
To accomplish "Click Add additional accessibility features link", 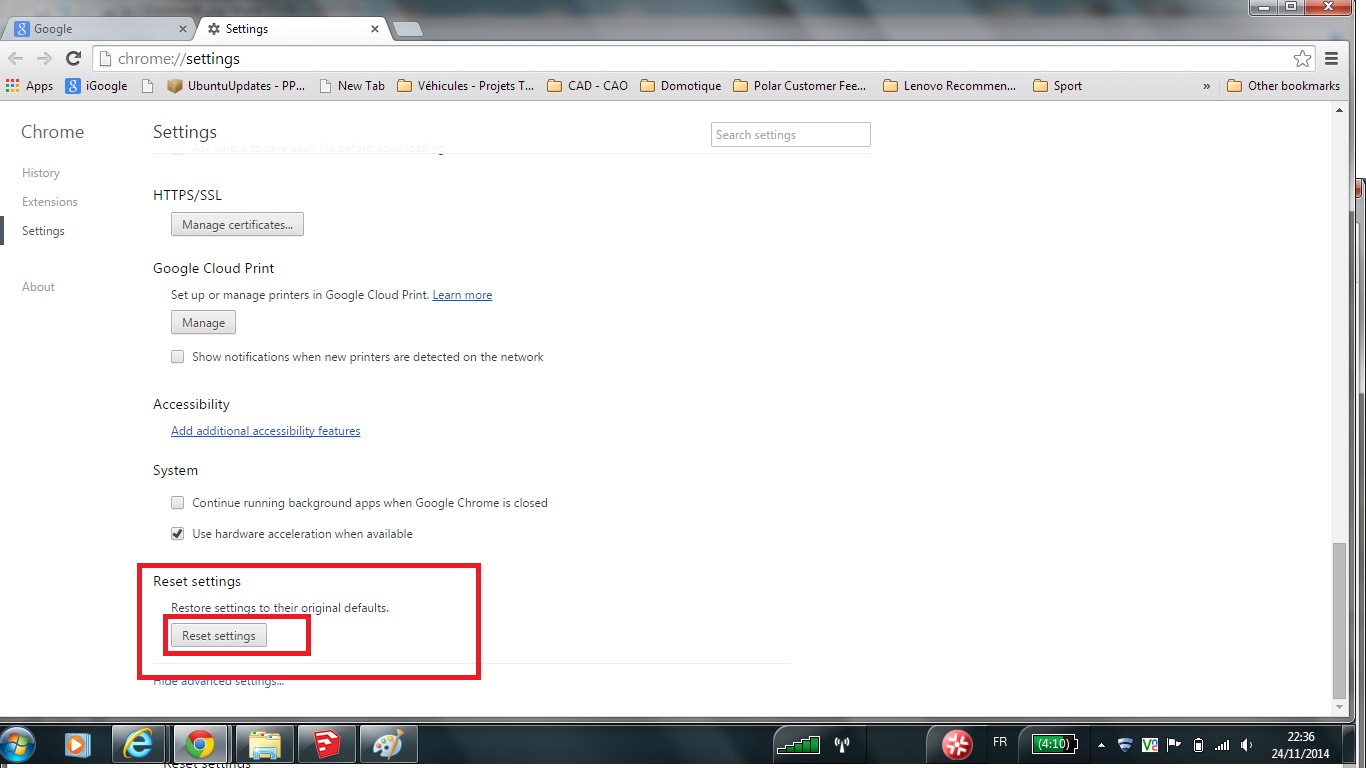I will (x=265, y=431).
